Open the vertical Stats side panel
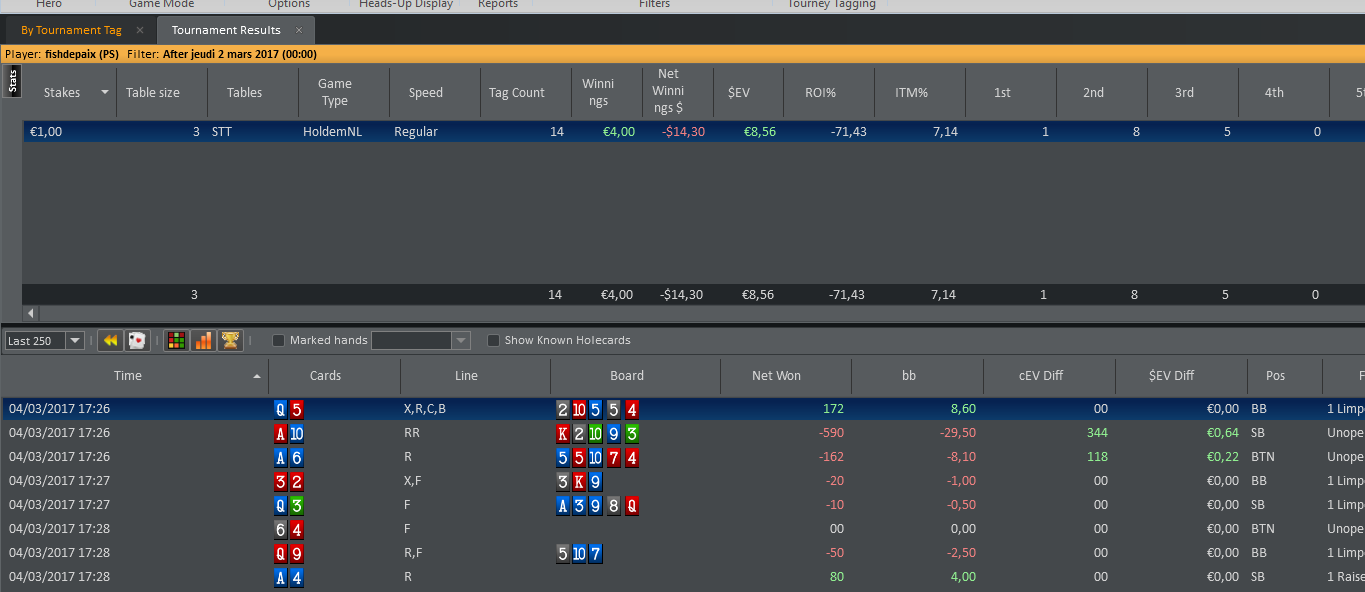1365x592 pixels. (12, 80)
